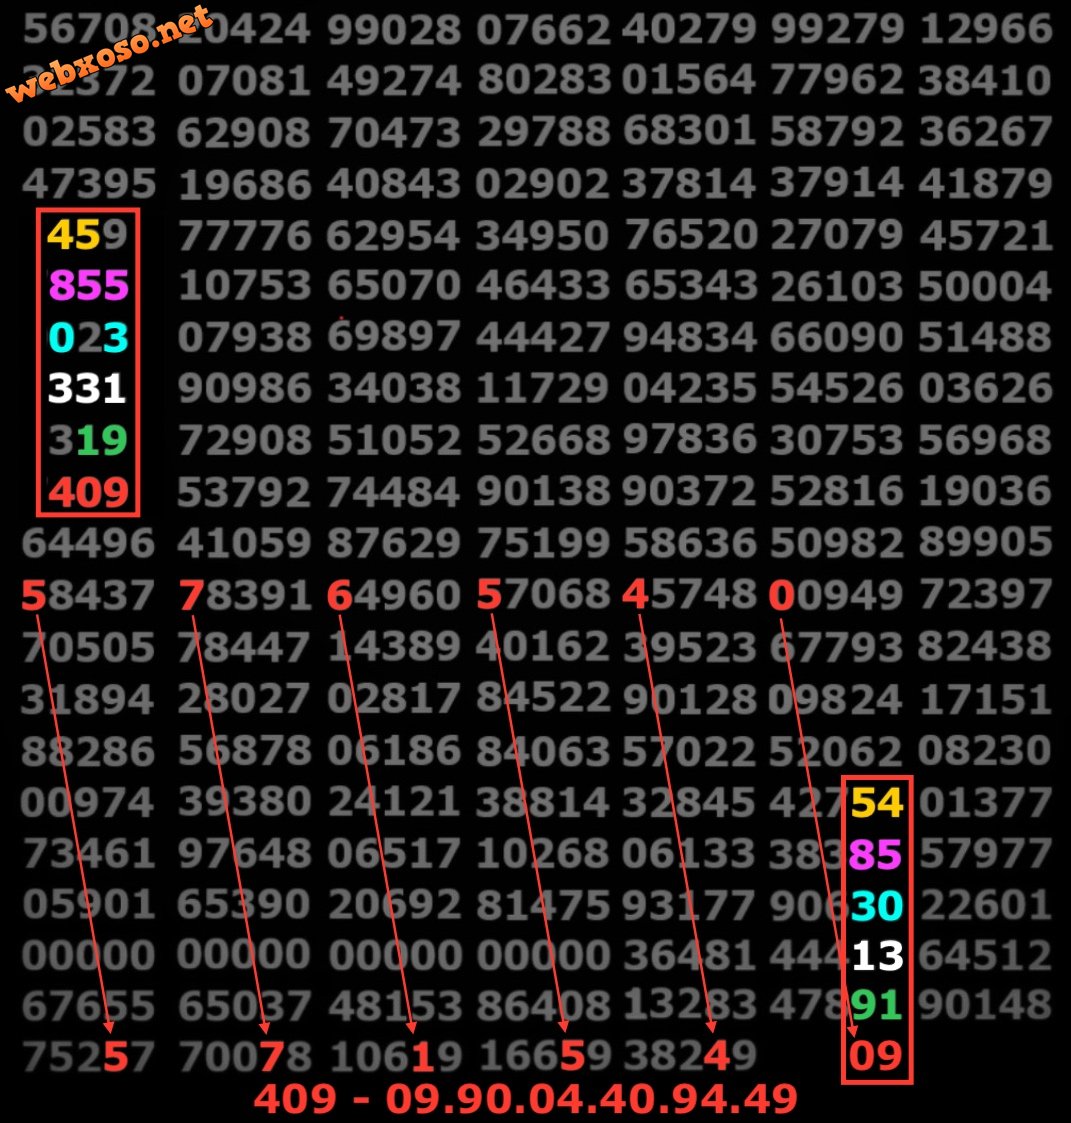
Task: Click the number 78391 with red 7
Action: [x=244, y=596]
